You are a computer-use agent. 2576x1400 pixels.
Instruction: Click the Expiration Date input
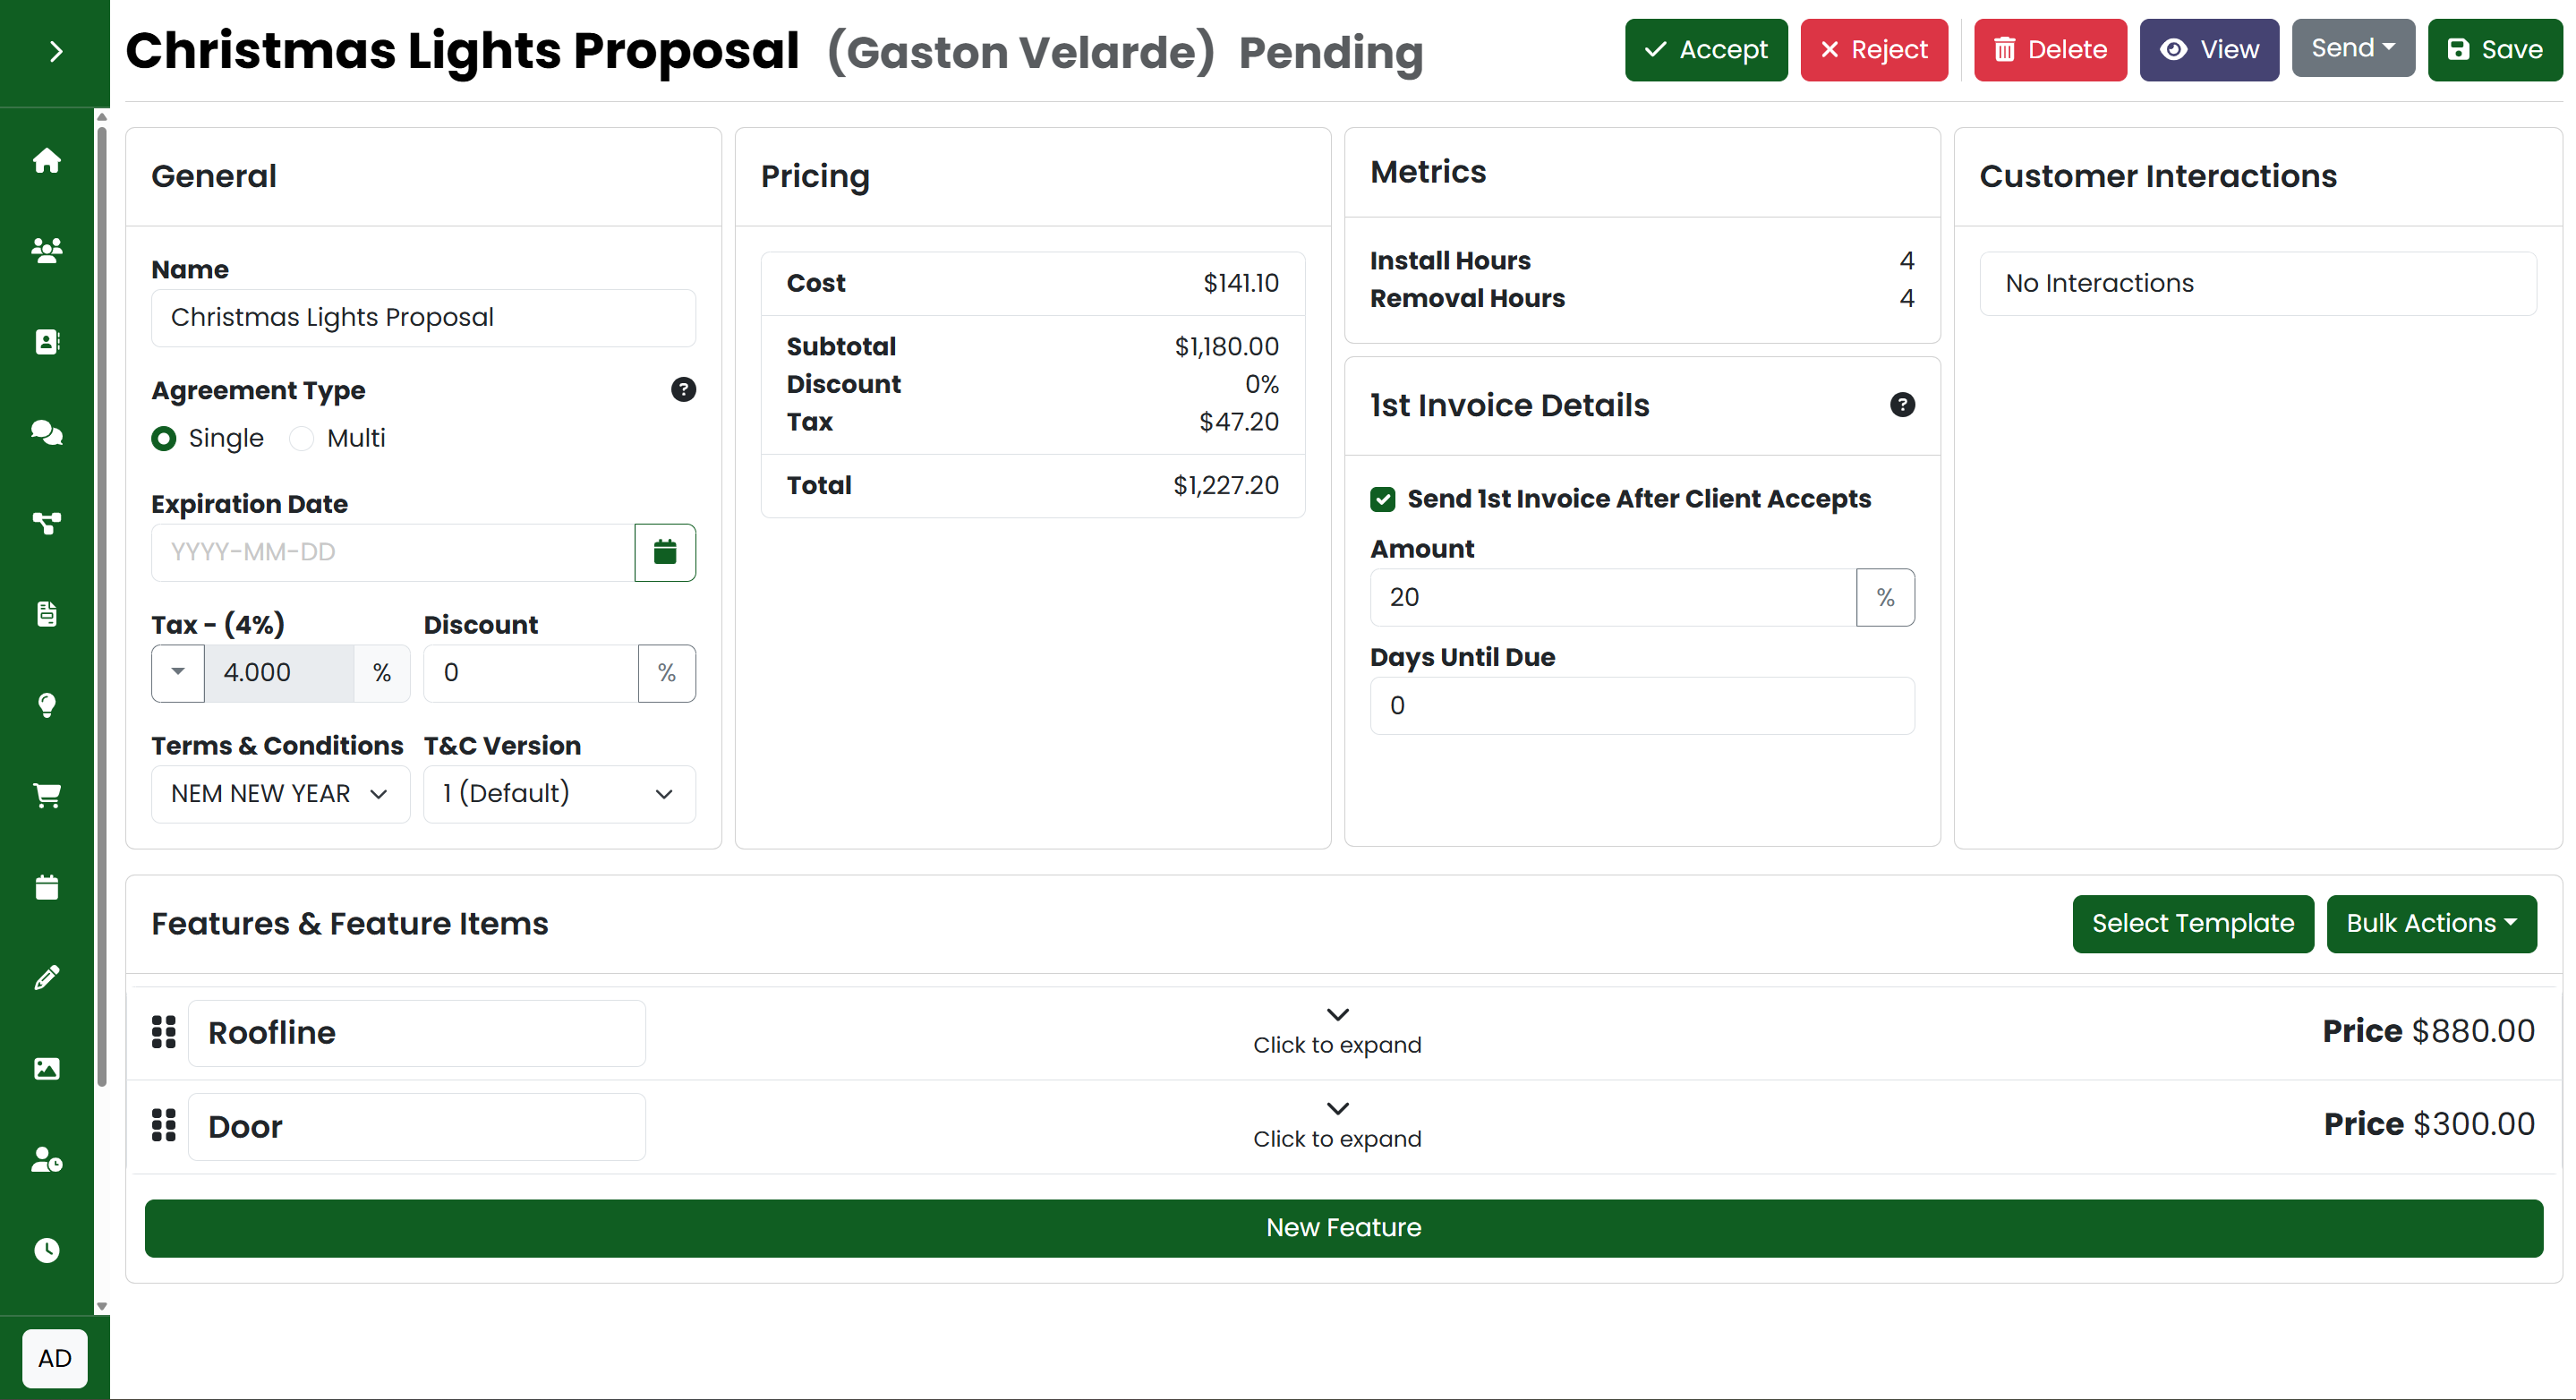click(x=393, y=552)
